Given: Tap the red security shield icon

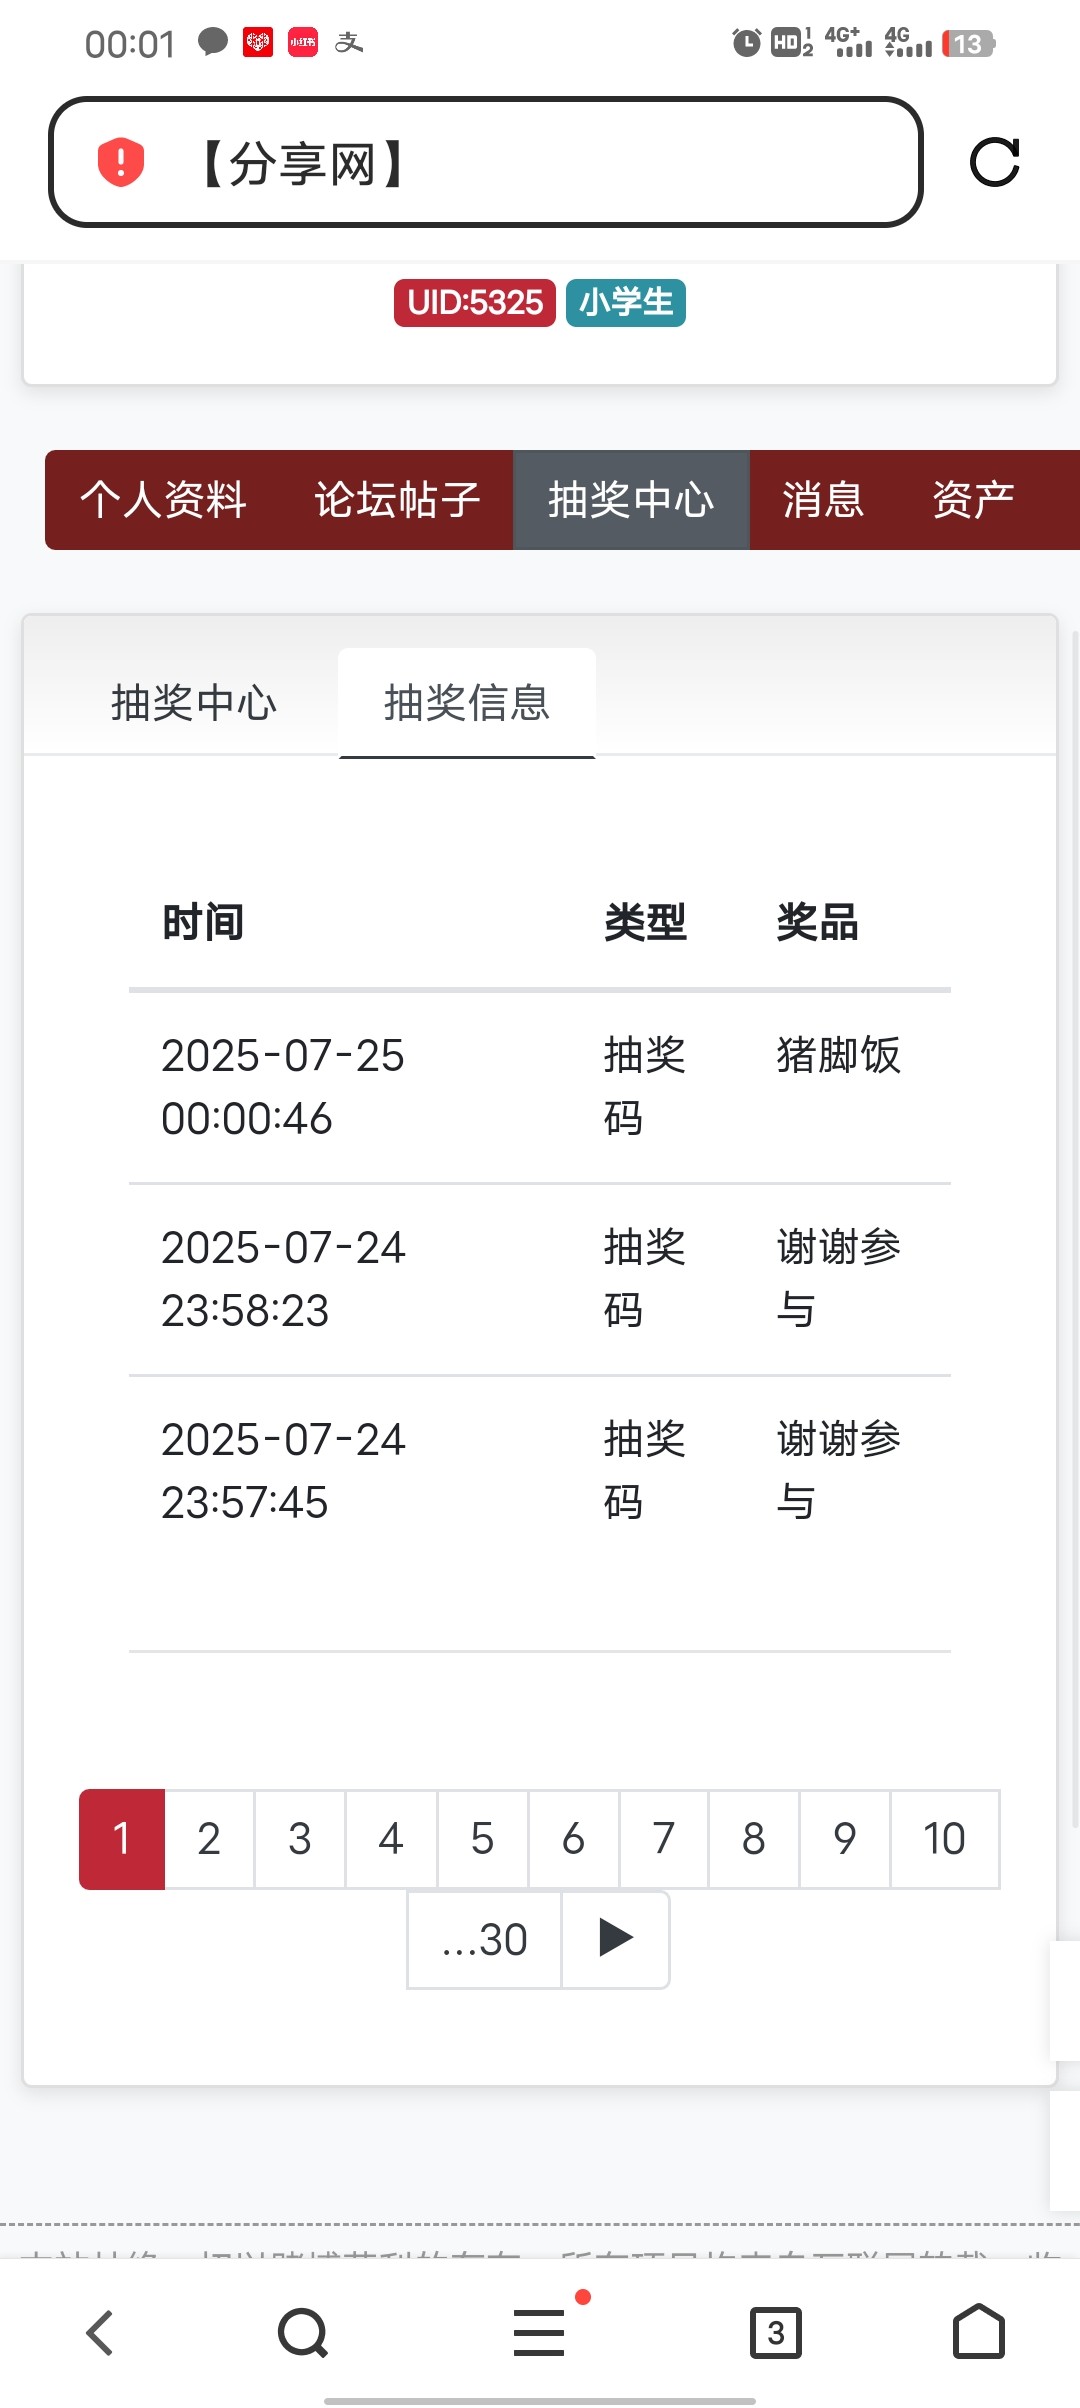Looking at the screenshot, I should (x=121, y=162).
